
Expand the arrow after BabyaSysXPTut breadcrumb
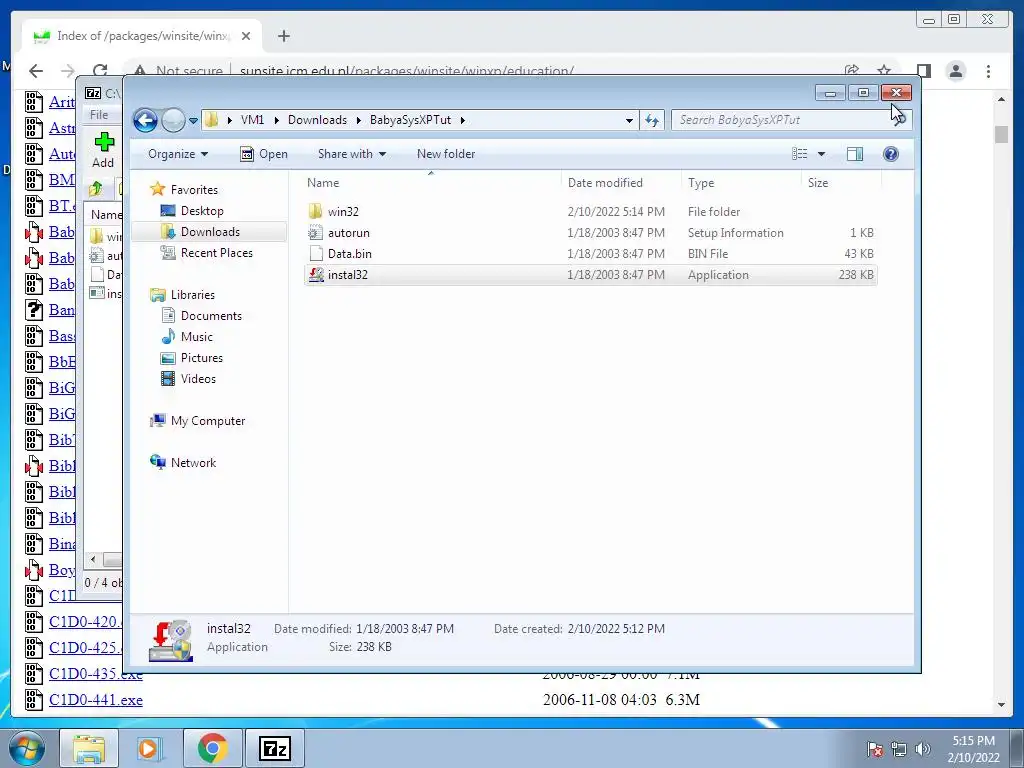[462, 120]
